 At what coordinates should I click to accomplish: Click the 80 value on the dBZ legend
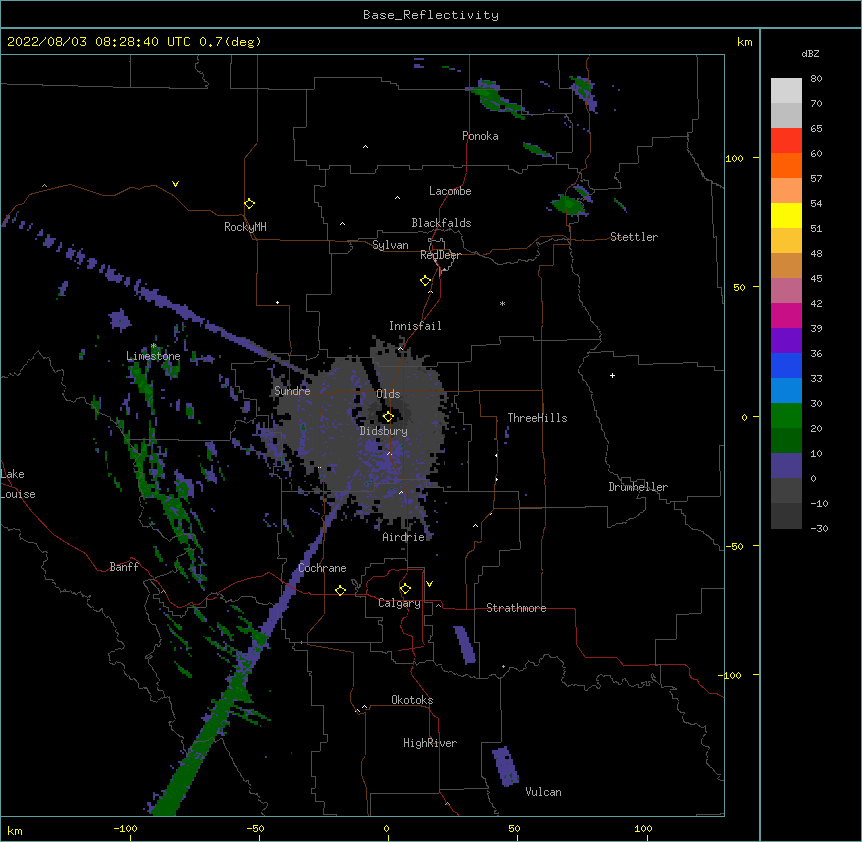pos(816,79)
